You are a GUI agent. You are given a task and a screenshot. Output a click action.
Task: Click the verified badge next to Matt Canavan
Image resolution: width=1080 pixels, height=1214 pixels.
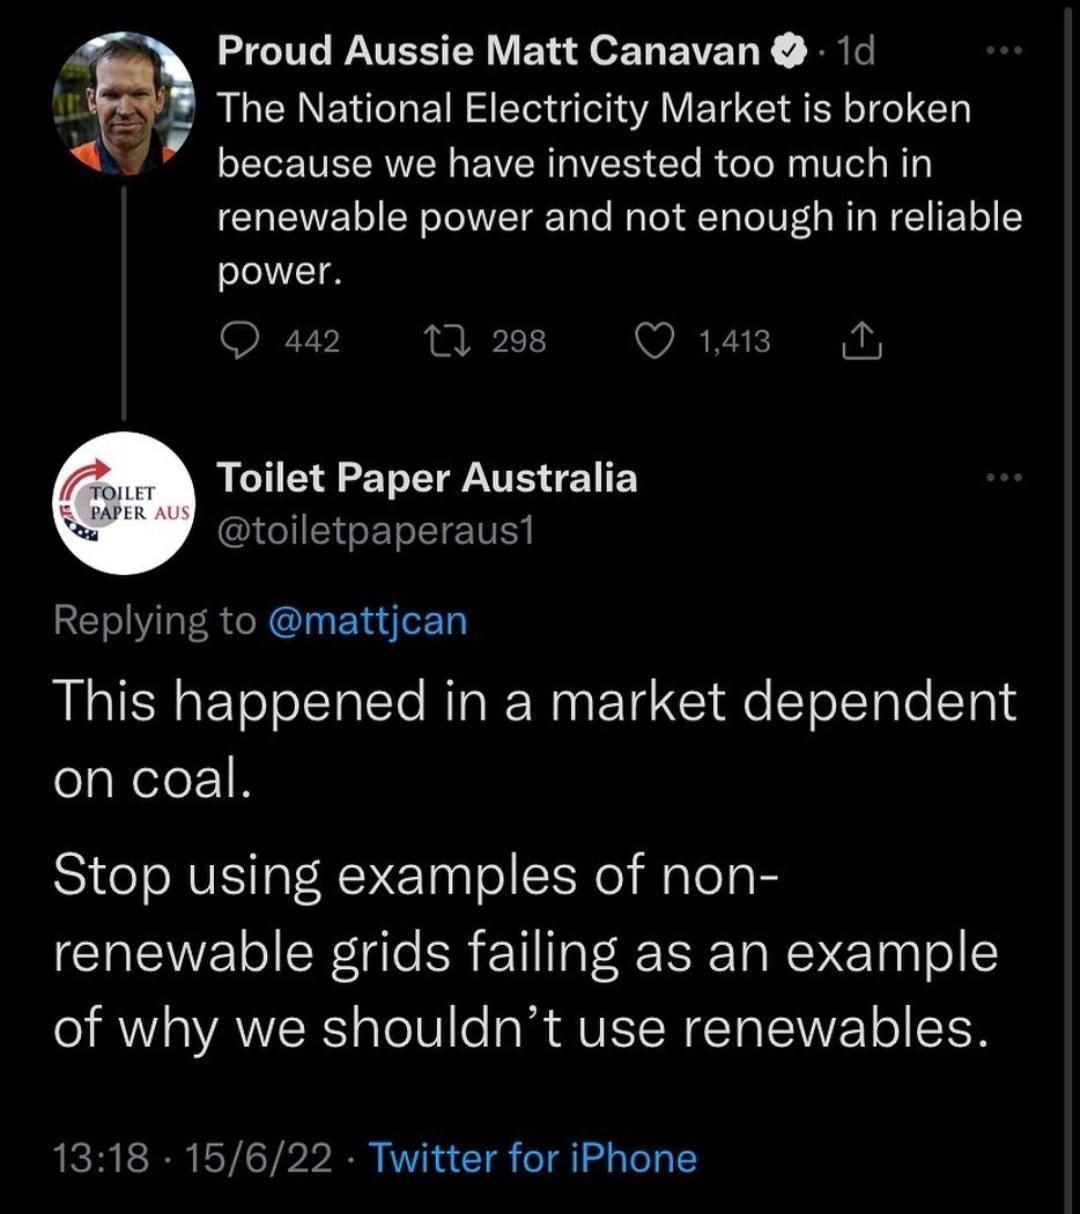coord(789,49)
